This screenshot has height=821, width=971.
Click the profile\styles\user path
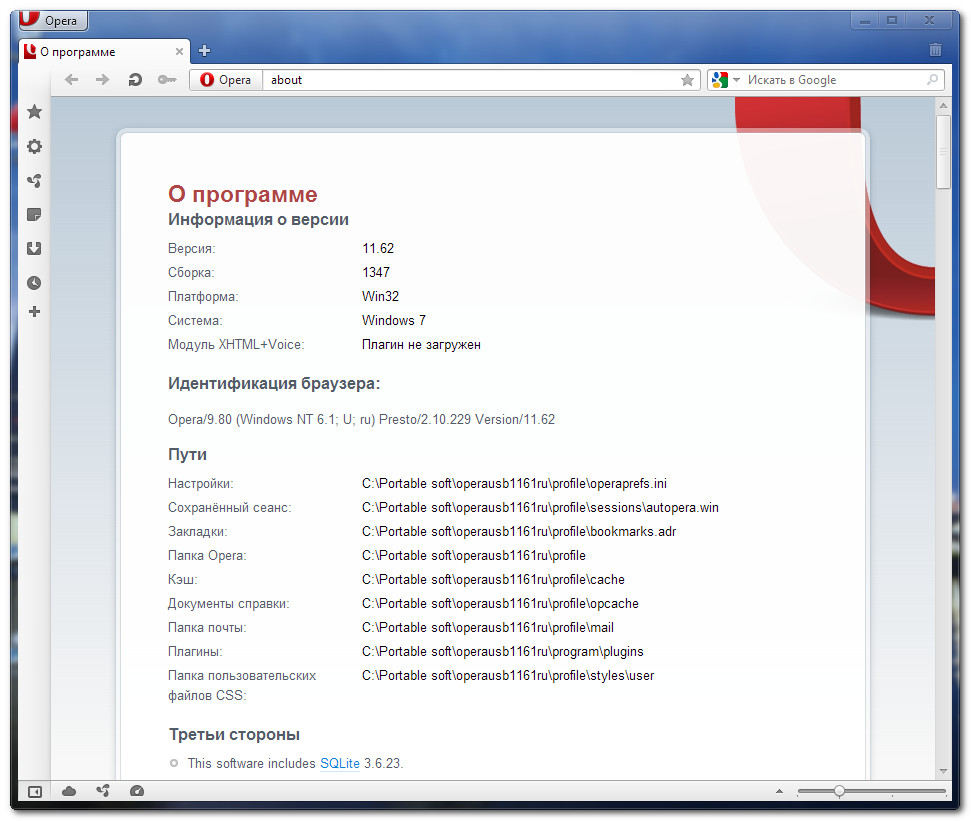point(508,676)
